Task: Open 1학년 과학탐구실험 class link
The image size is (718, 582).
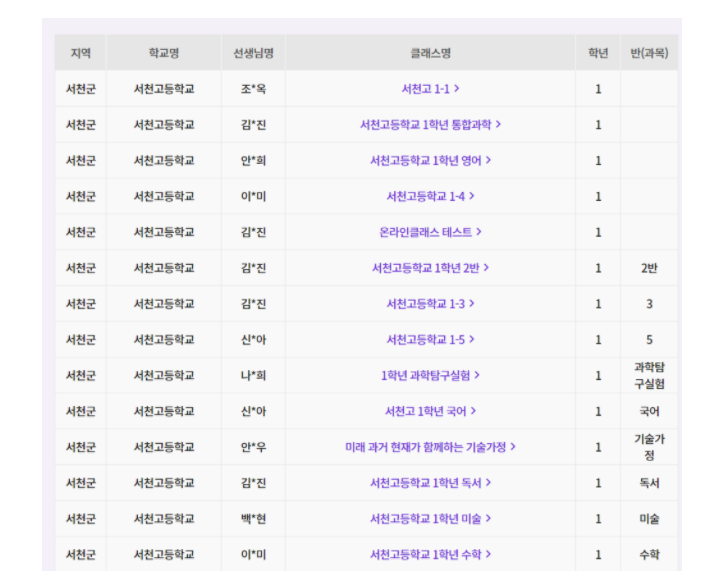Action: (x=430, y=375)
